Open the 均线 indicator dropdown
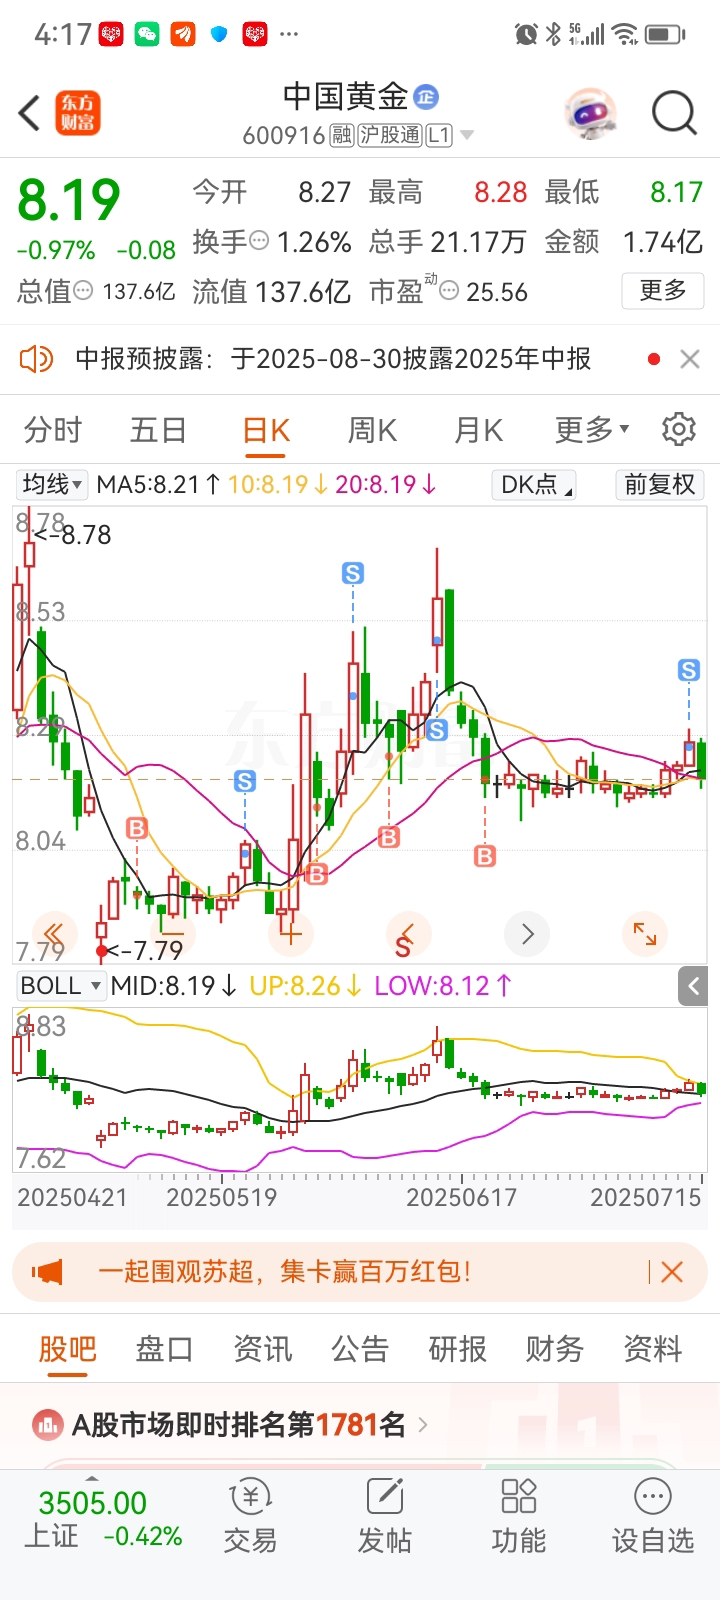The height and width of the screenshot is (1600, 720). (x=53, y=485)
